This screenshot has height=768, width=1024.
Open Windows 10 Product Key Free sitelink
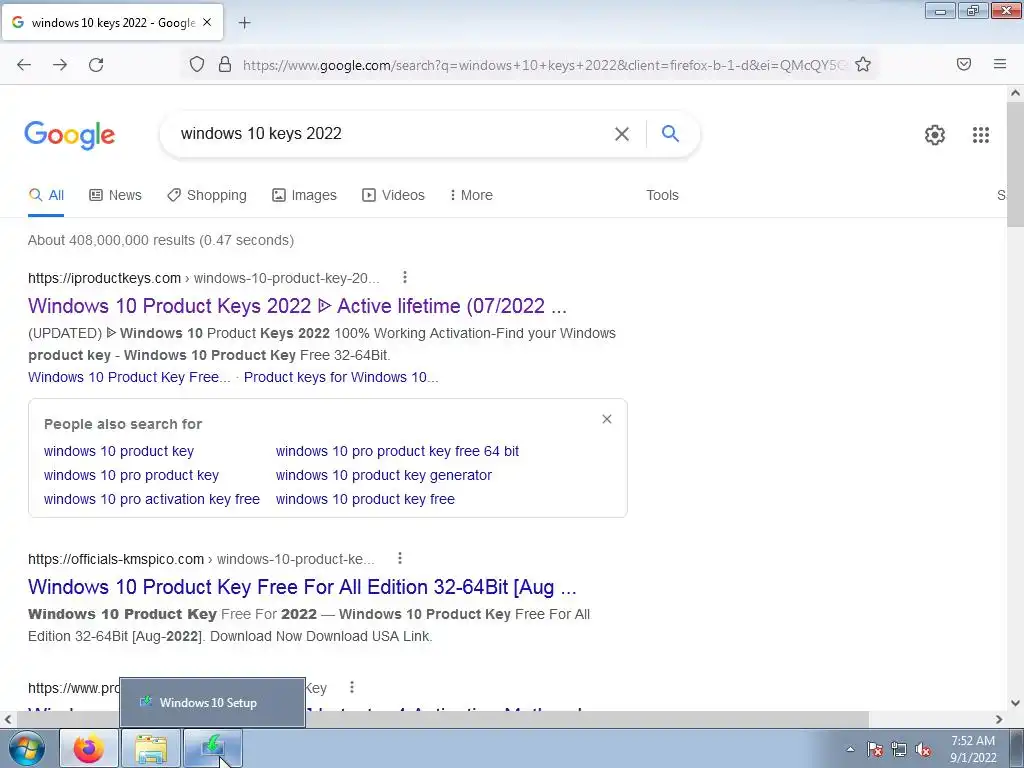tap(129, 377)
